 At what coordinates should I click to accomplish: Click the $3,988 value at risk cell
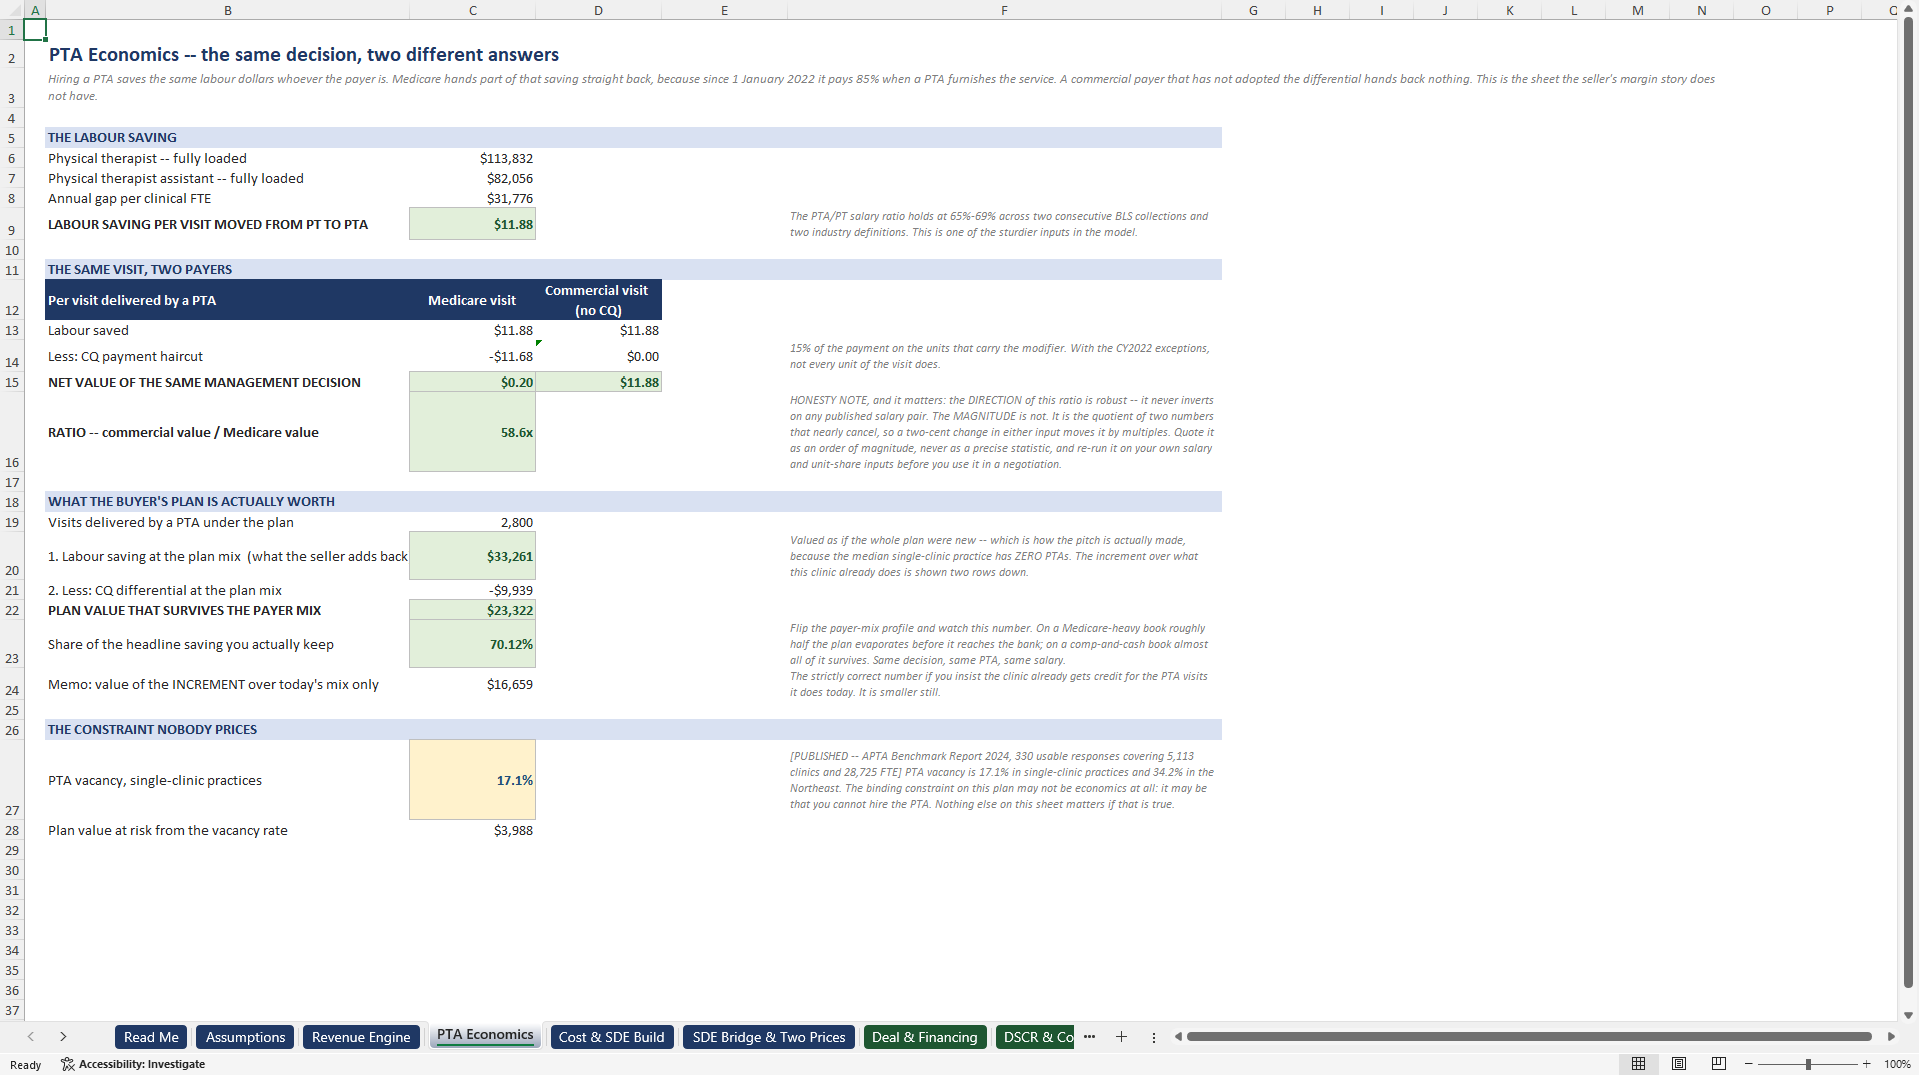[472, 830]
